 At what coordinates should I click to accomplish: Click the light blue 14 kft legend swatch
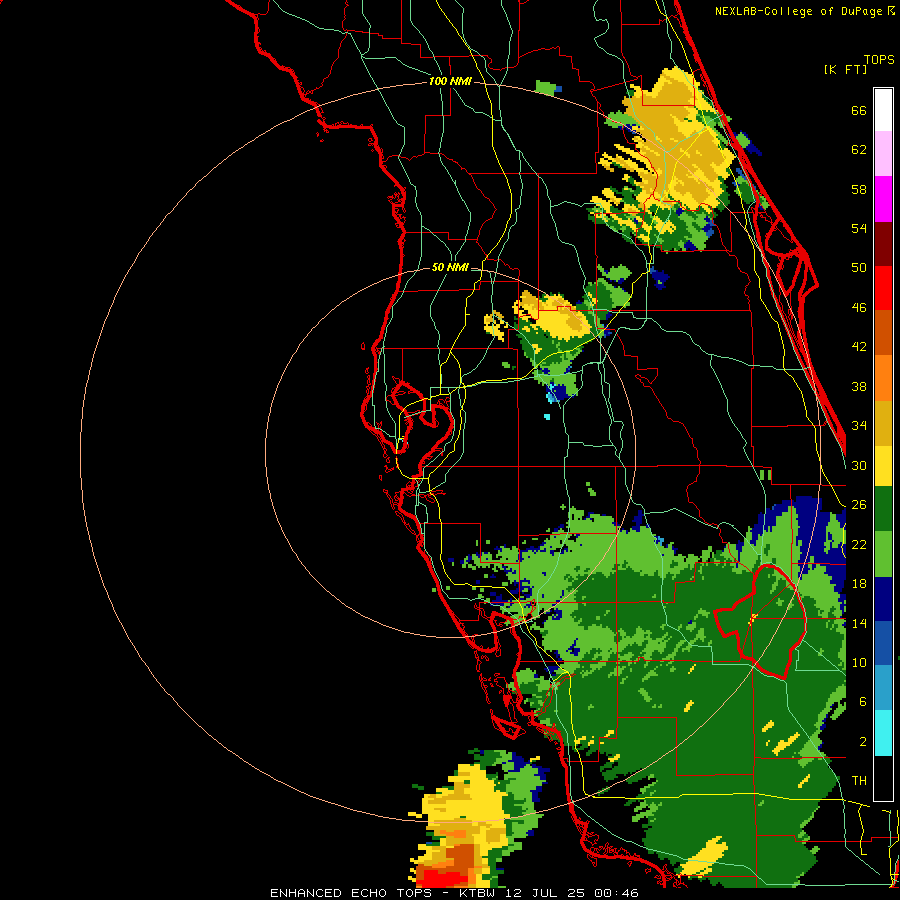pos(883,688)
